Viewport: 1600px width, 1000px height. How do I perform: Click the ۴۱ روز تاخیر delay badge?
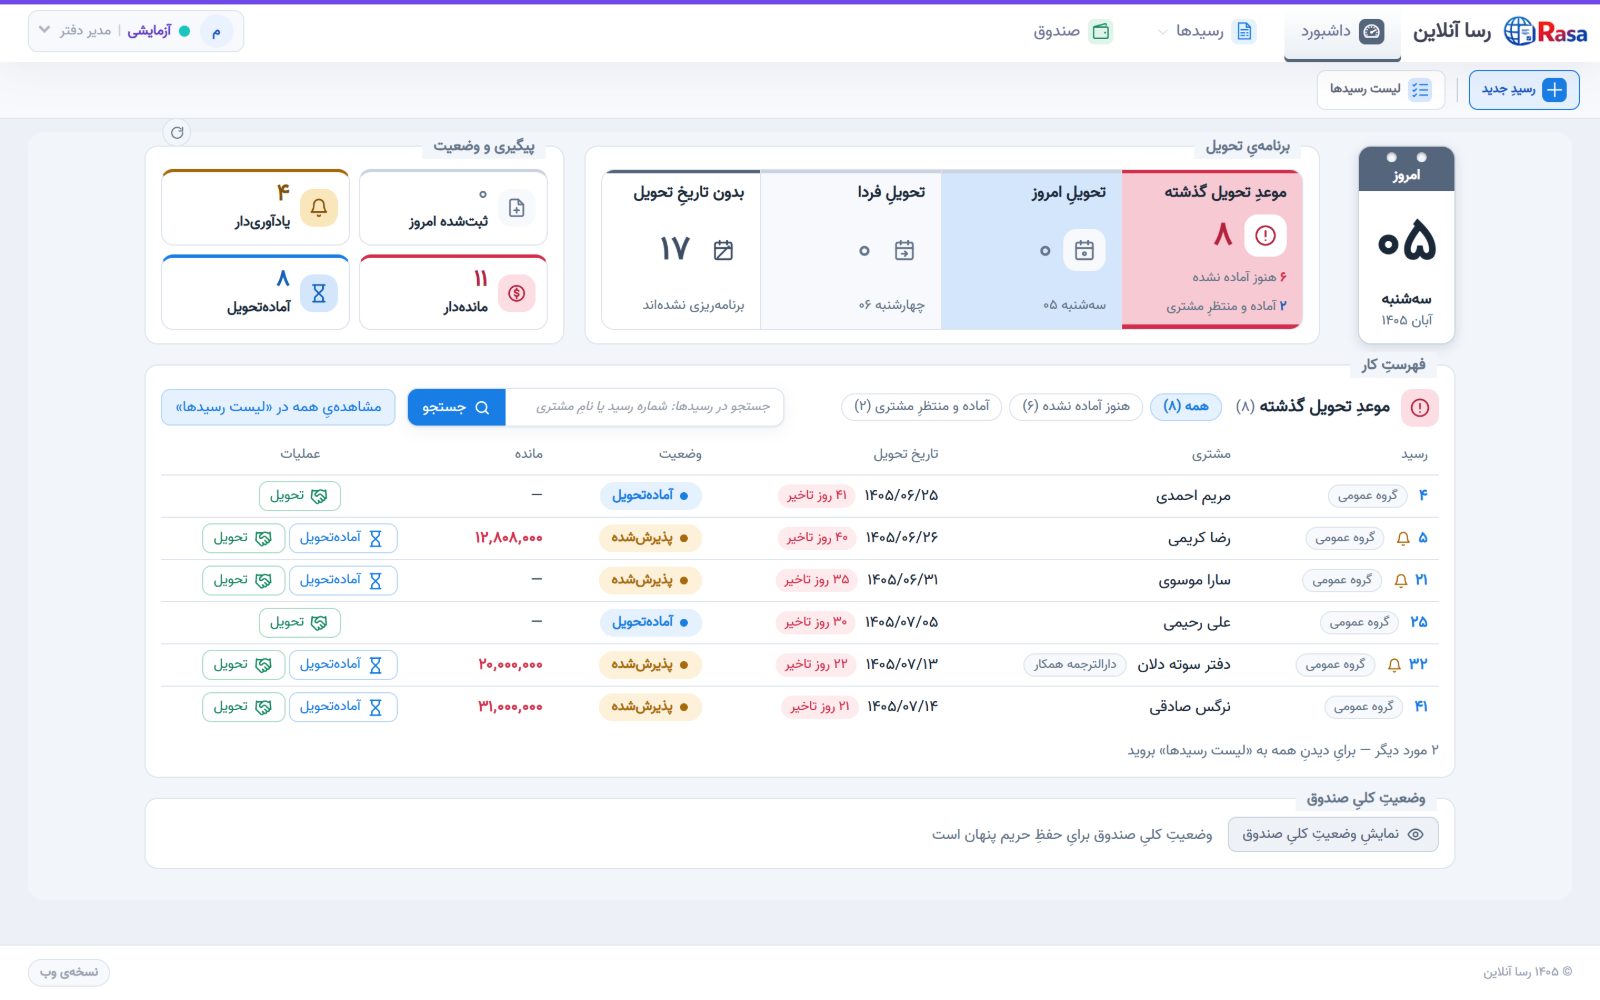817,496
